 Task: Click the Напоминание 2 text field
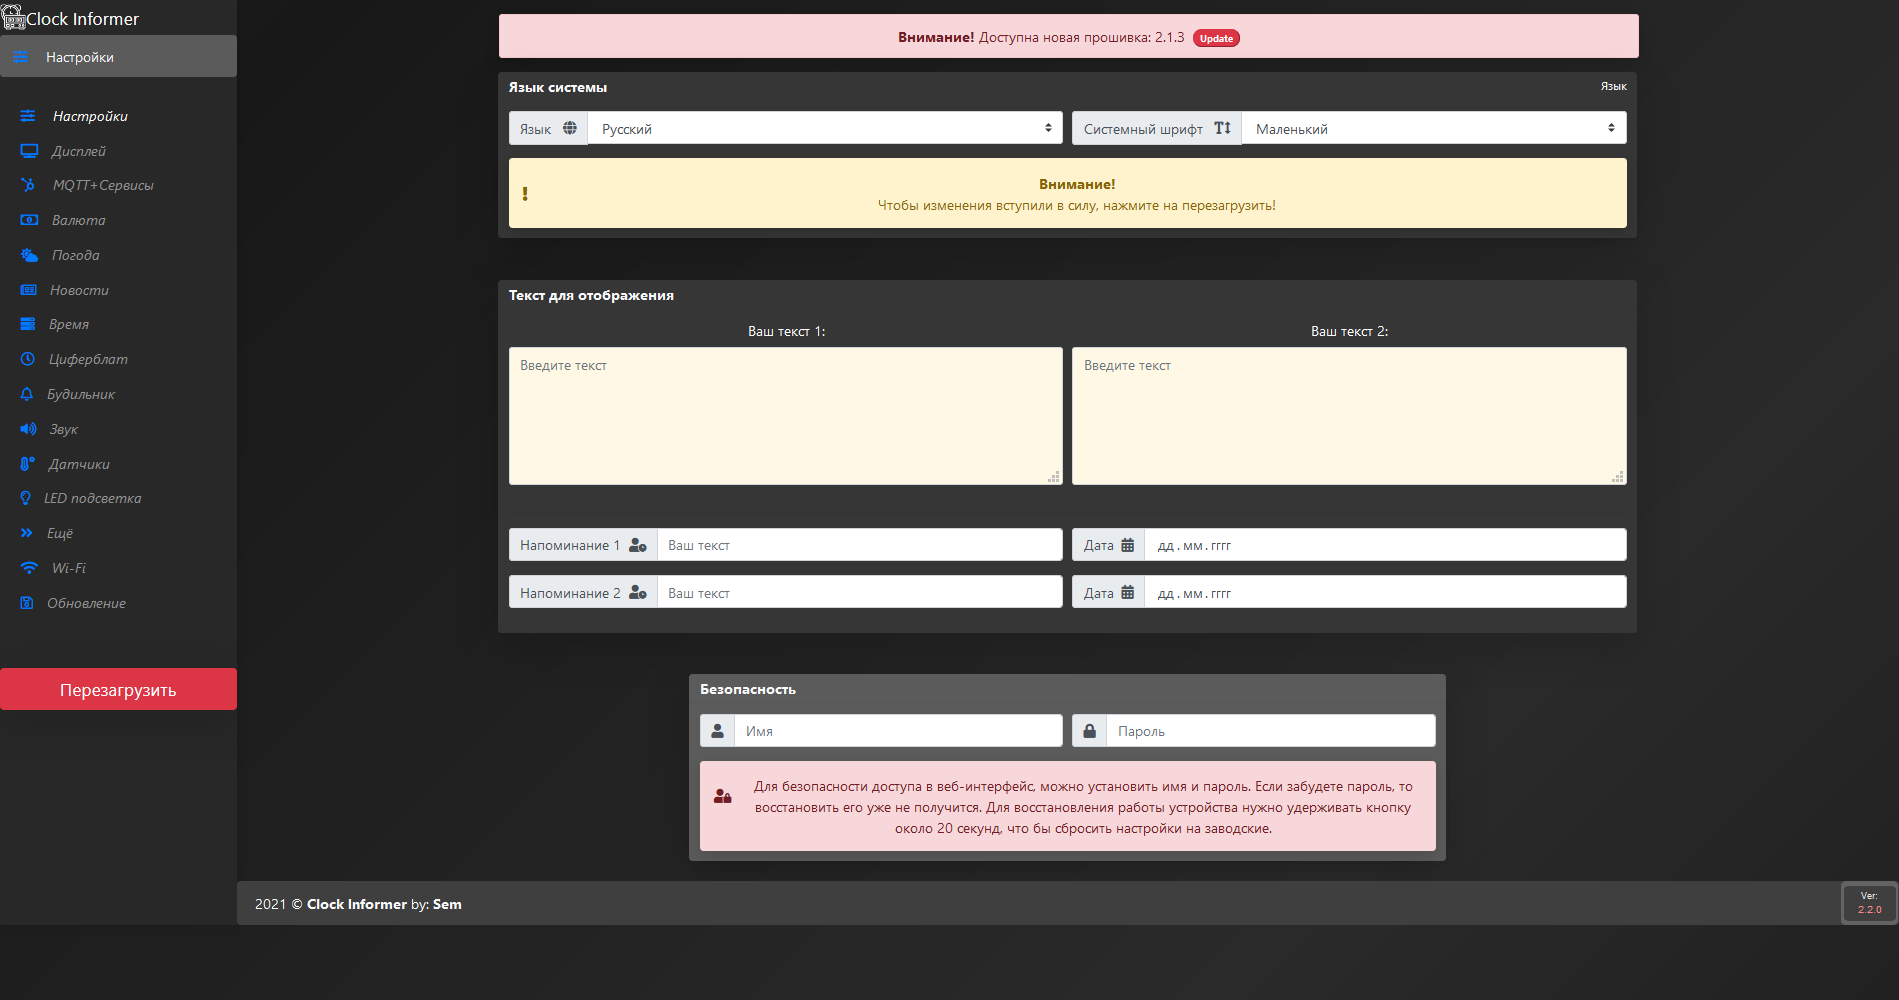pos(859,593)
